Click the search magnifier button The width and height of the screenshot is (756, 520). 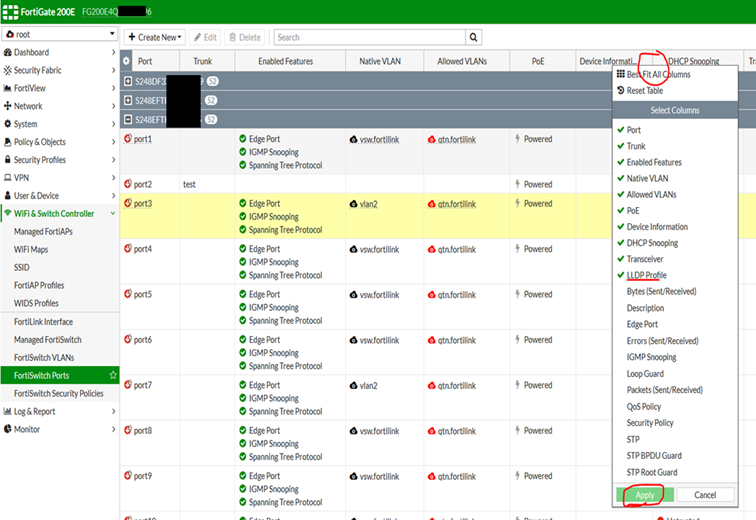pos(473,37)
